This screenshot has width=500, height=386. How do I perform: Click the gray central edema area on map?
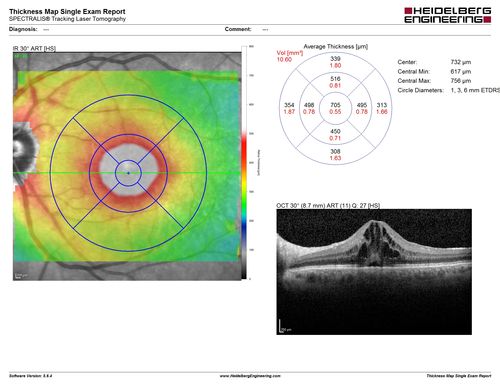[128, 170]
